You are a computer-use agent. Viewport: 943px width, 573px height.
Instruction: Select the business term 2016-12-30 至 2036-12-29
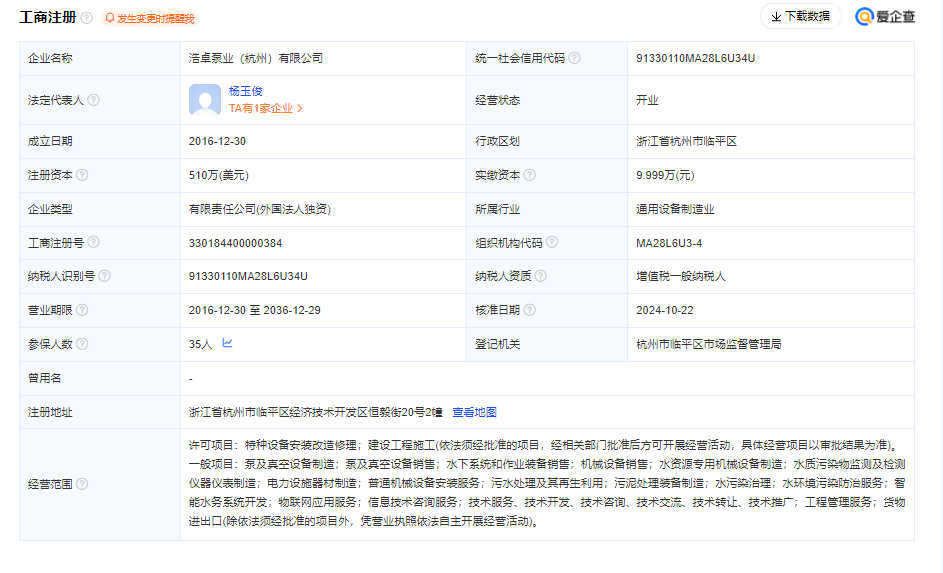coord(254,310)
